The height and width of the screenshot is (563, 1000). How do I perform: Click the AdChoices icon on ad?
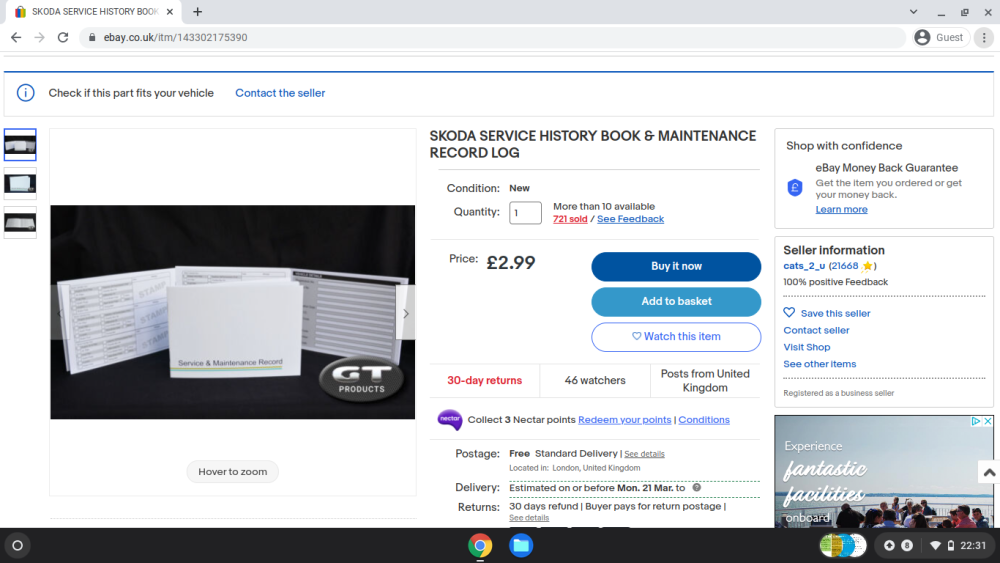coord(976,421)
